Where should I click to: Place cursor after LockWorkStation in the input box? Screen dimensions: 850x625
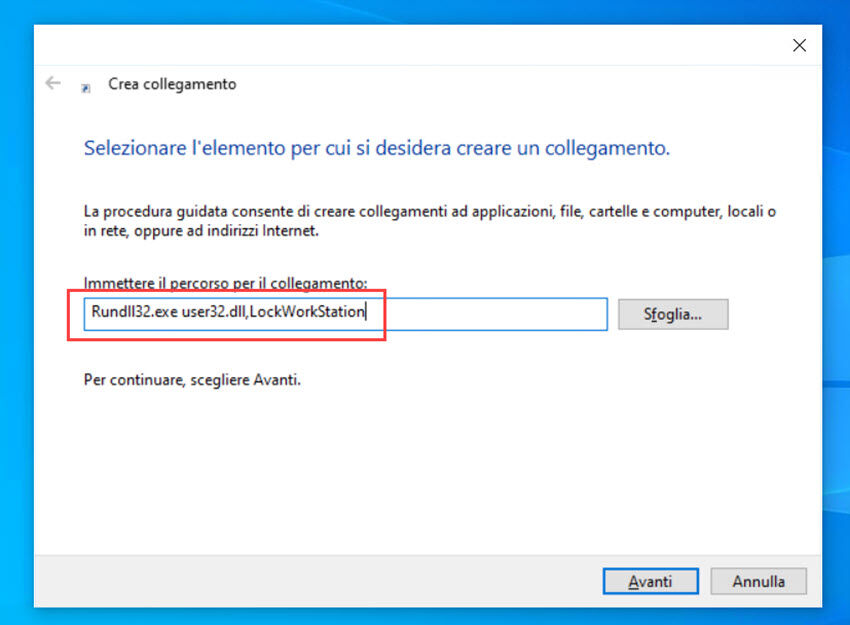click(364, 312)
